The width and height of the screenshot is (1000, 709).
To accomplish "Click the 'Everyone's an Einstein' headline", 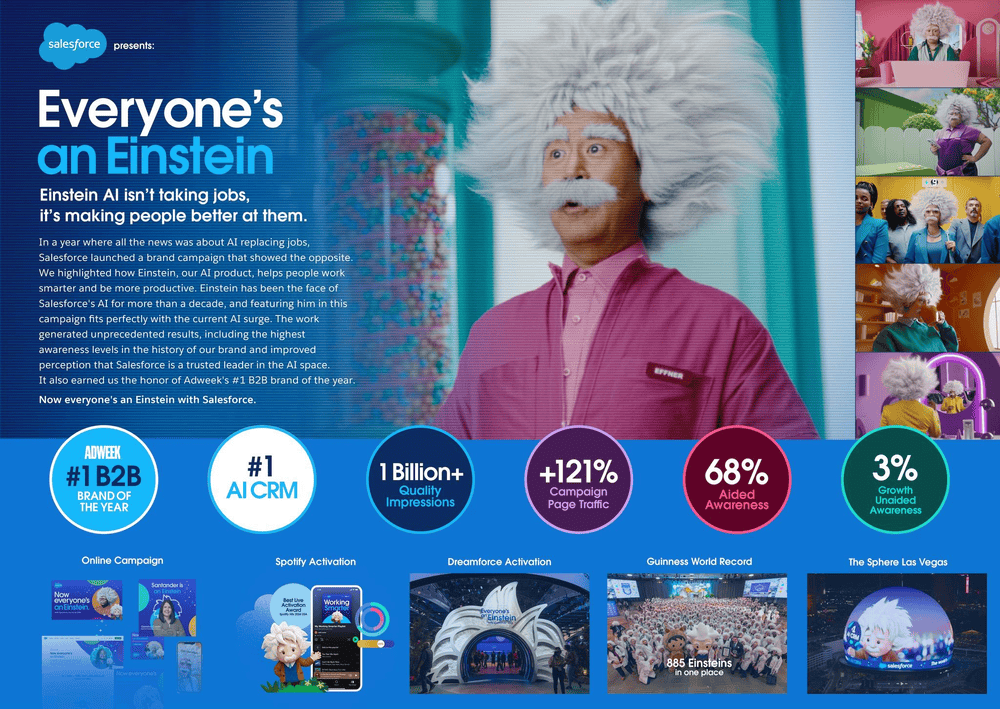I will click(x=161, y=132).
